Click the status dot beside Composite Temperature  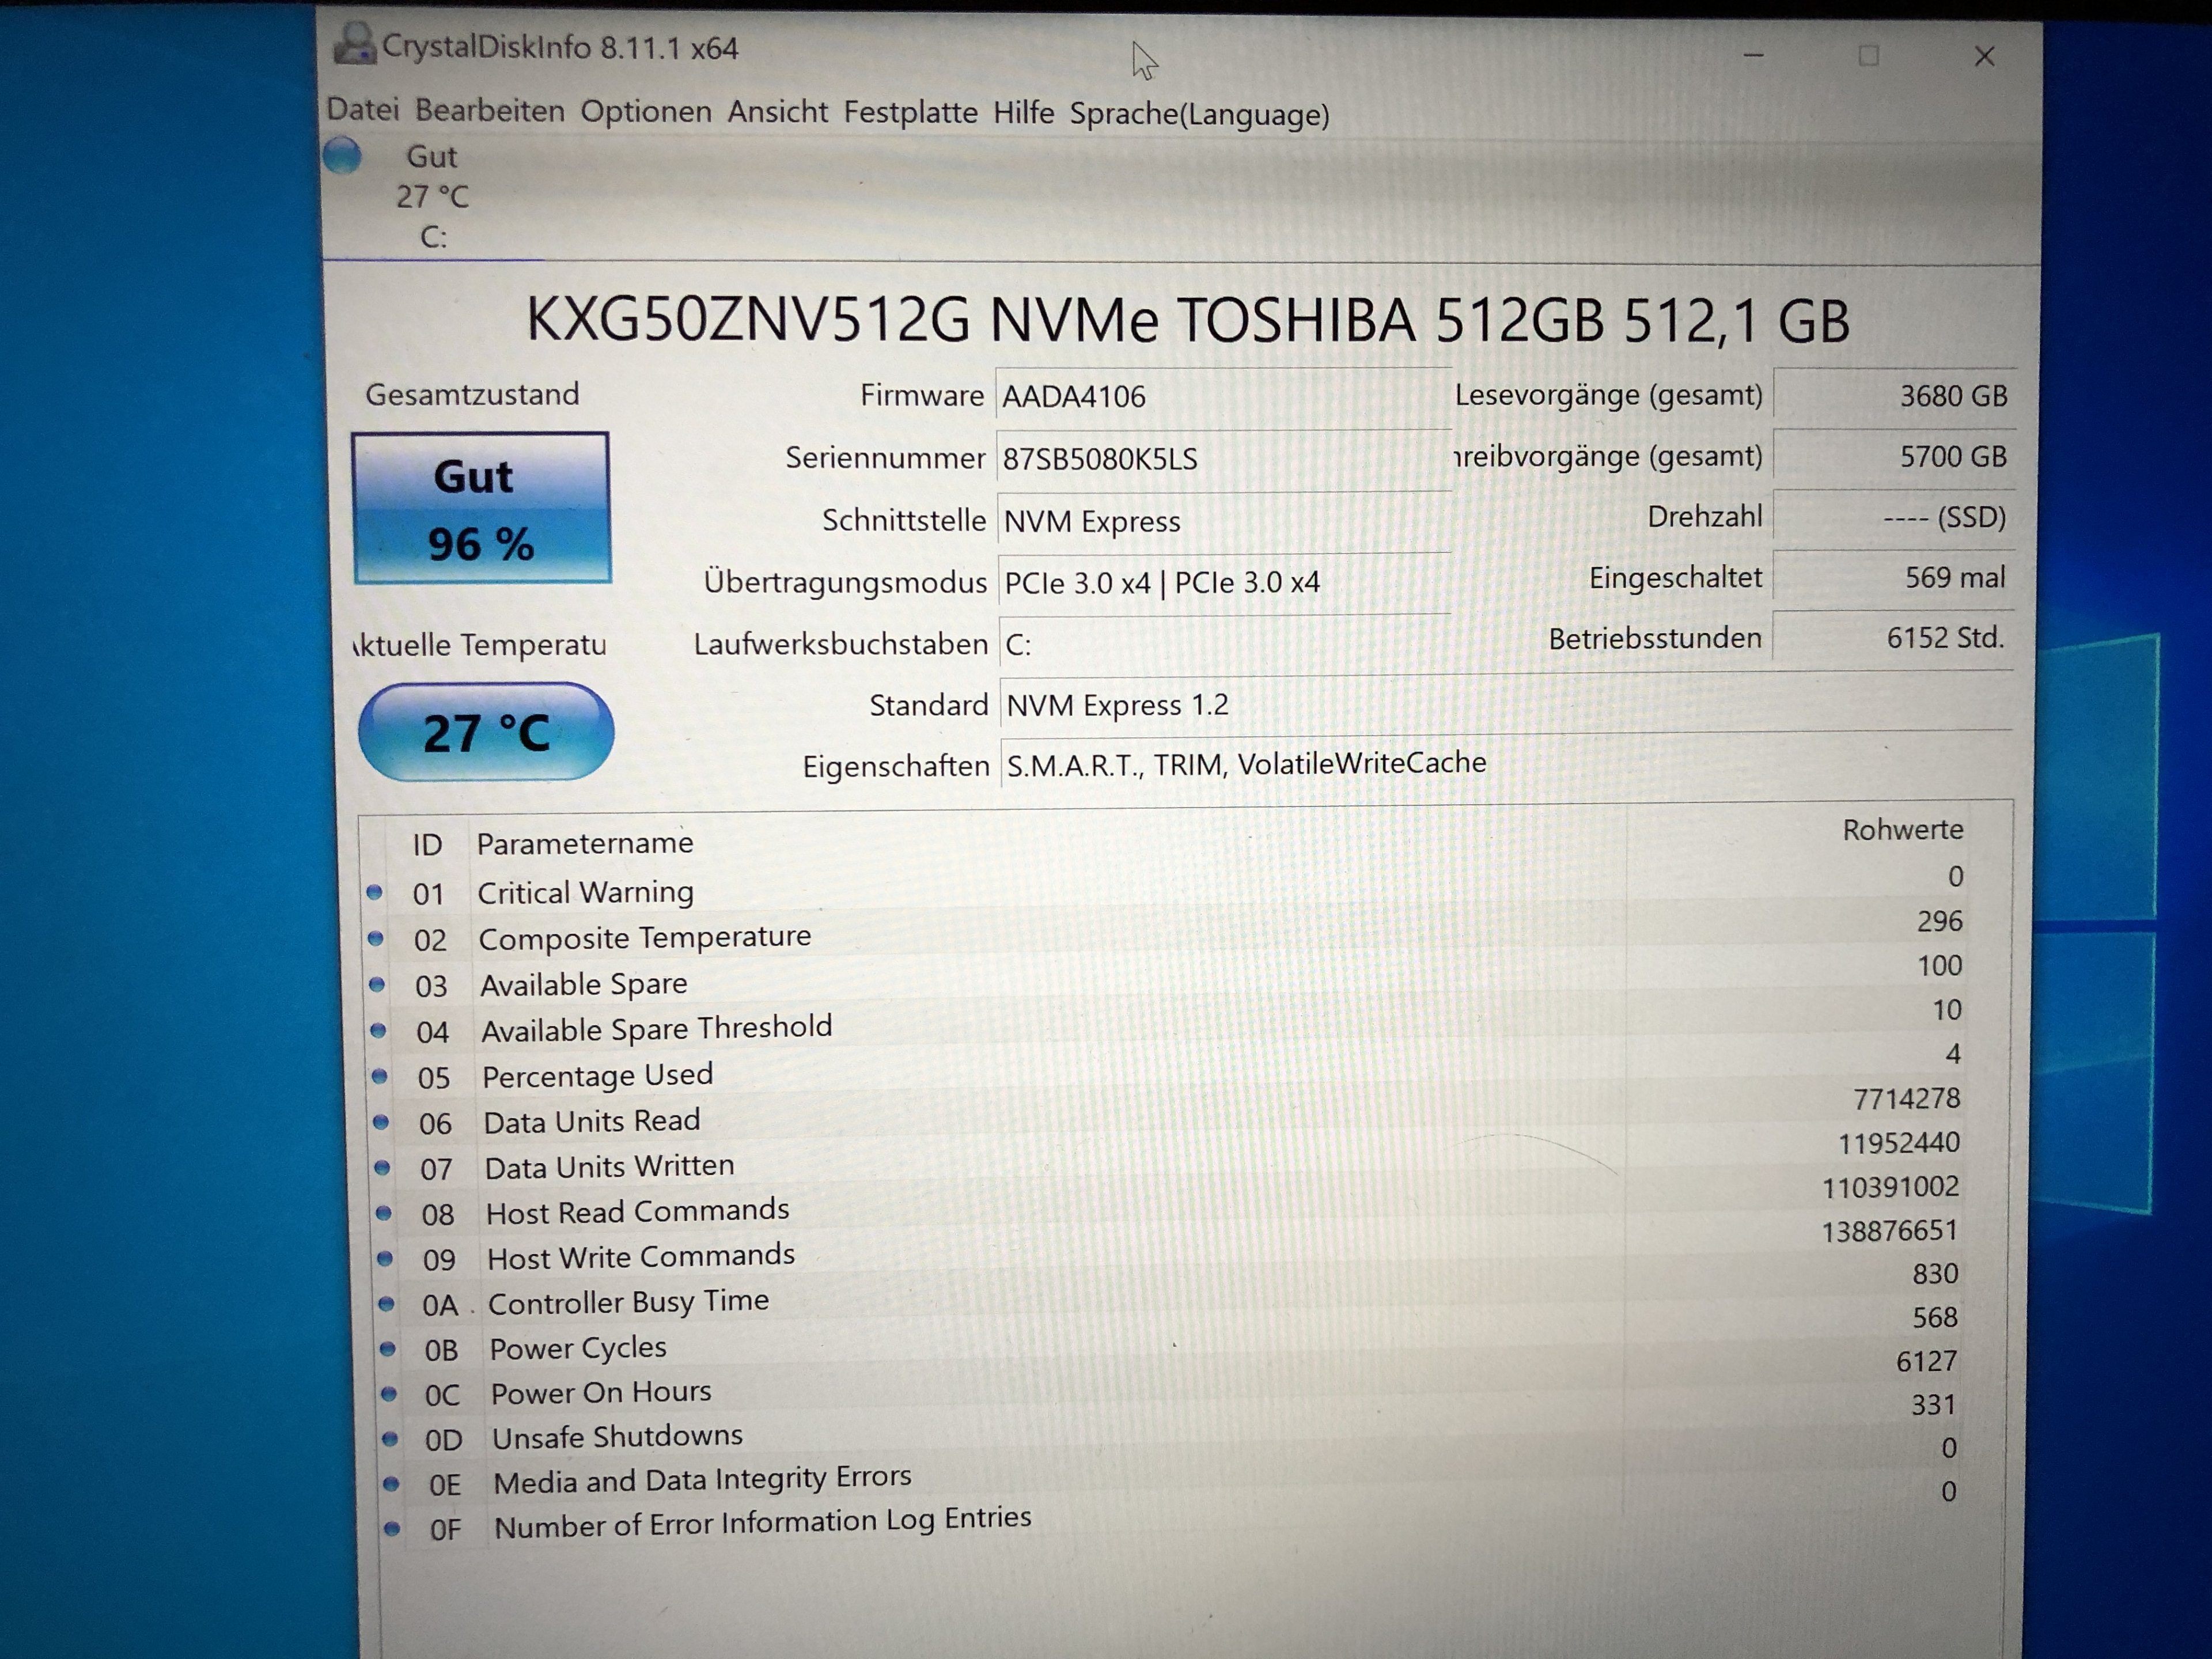point(376,938)
